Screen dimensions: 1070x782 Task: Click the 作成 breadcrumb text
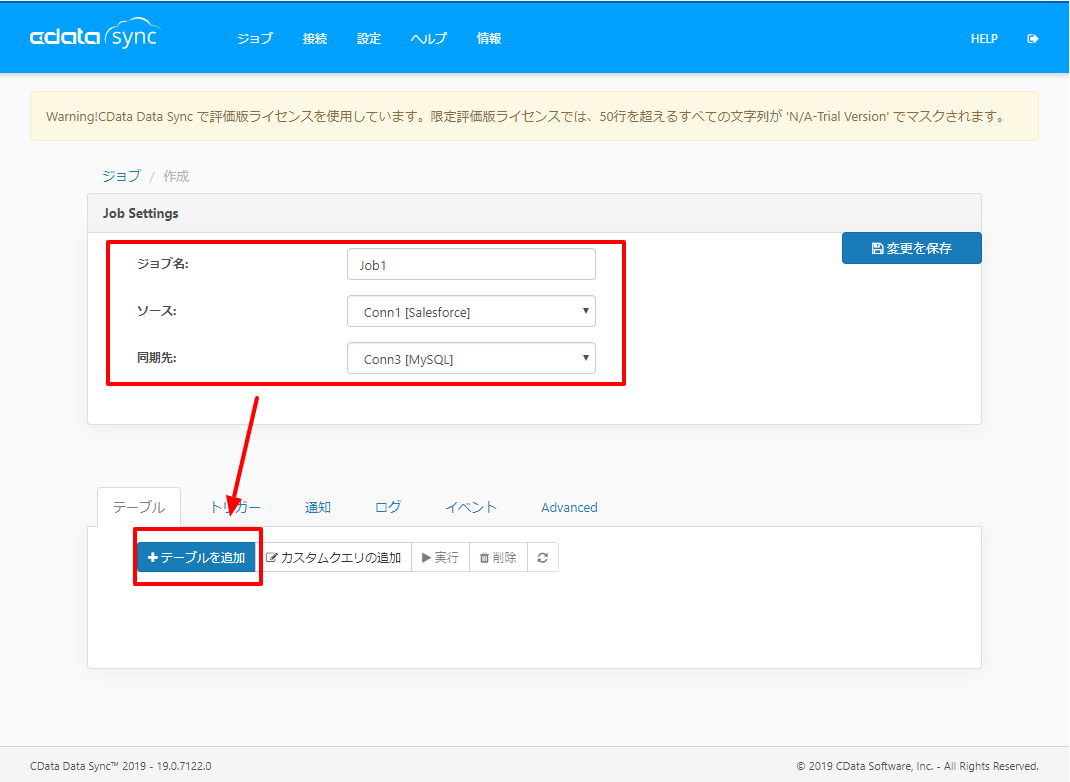176,176
